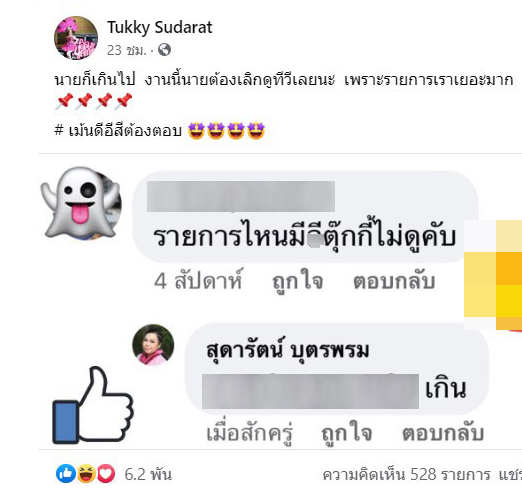Click the Tukky Sudarat page name
The height and width of the screenshot is (494, 522).
pos(159,27)
